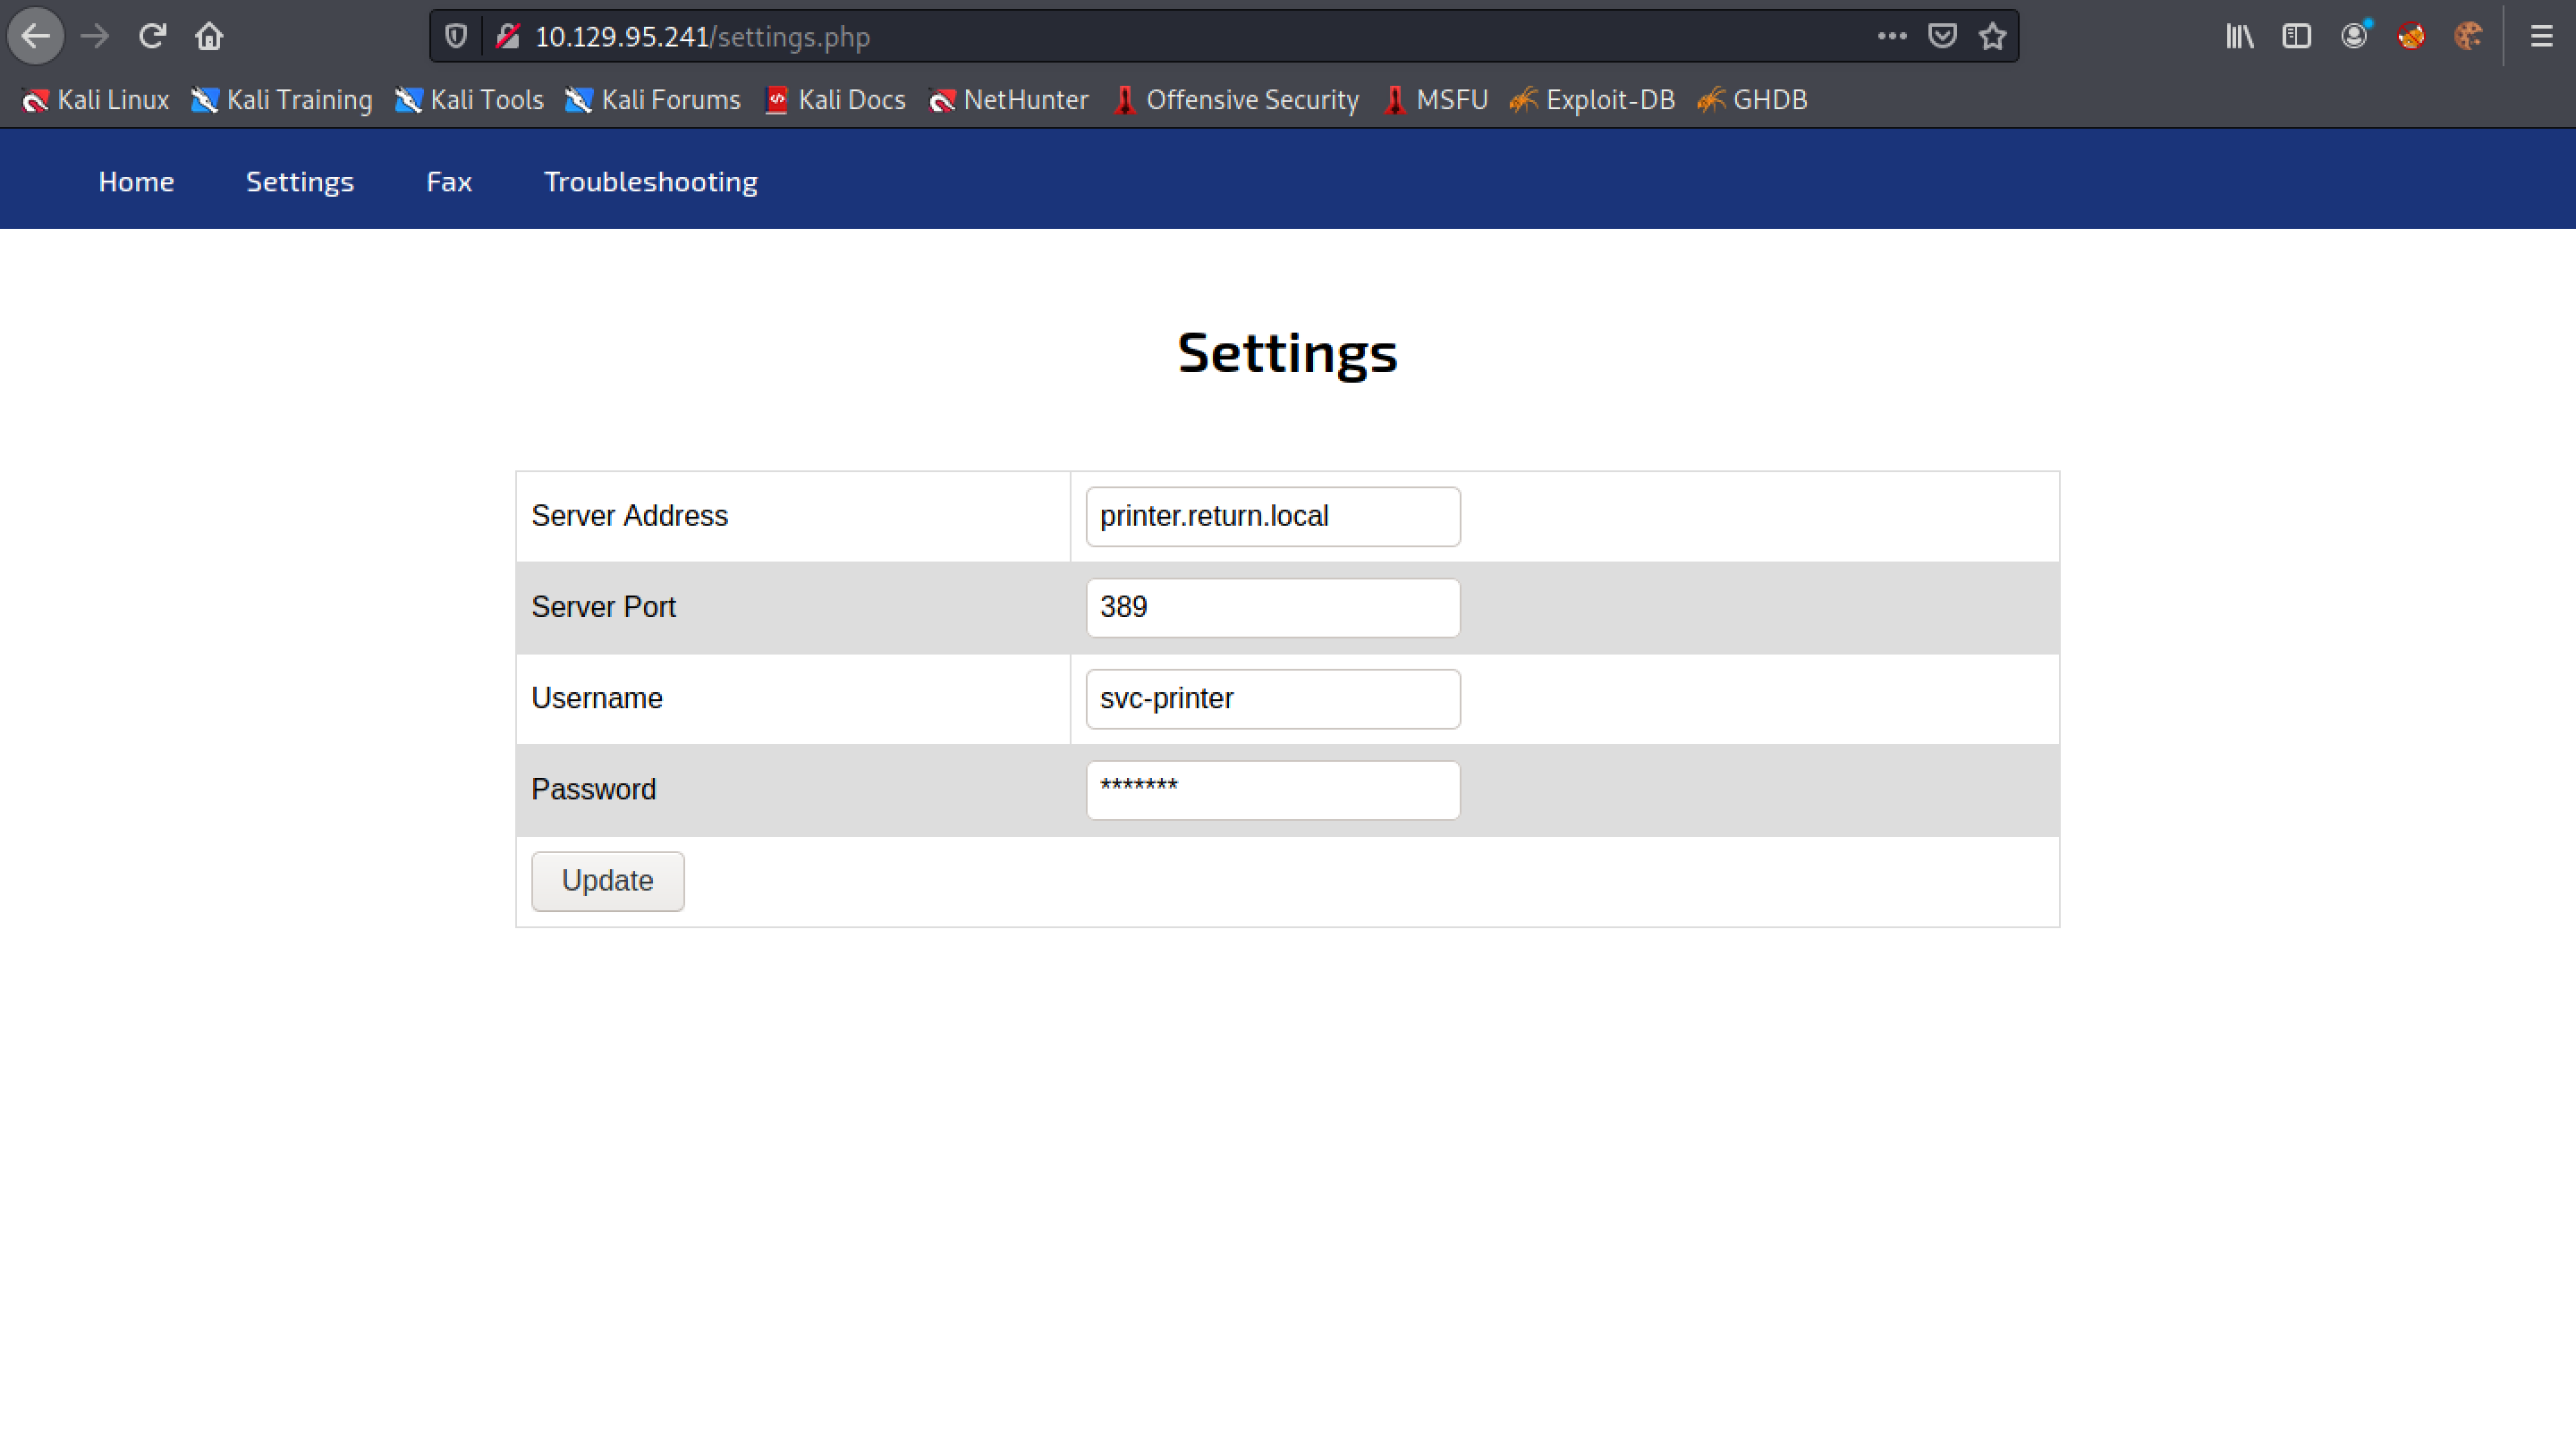The width and height of the screenshot is (2576, 1445).
Task: Open the Troubleshooting nav item
Action: coord(651,182)
